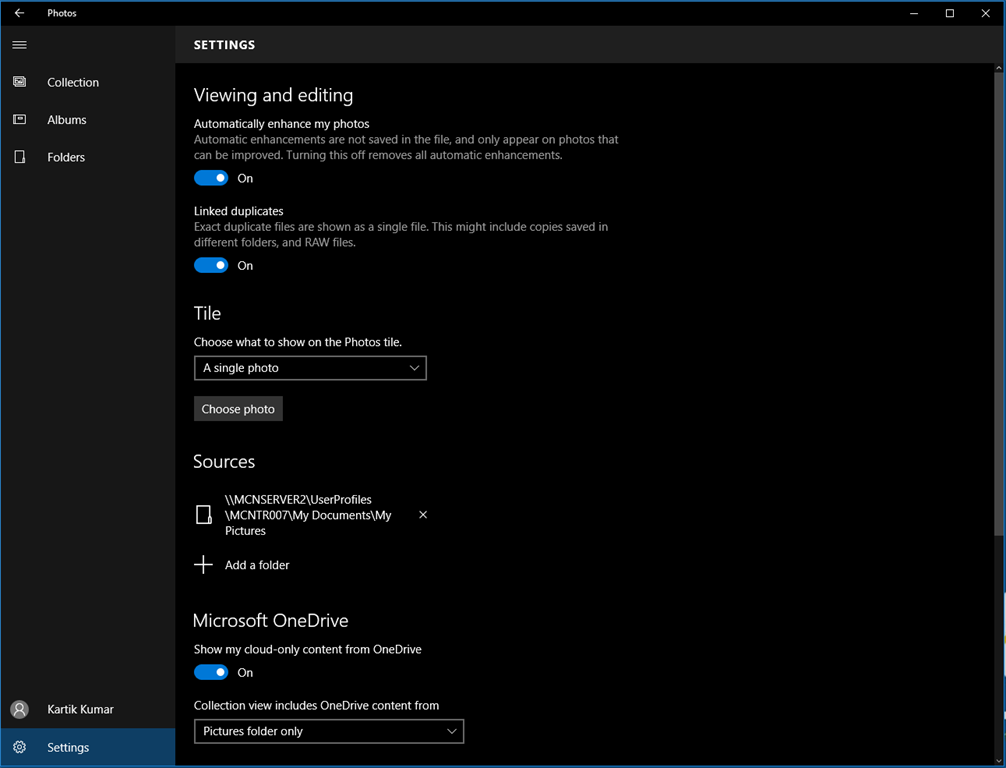This screenshot has width=1006, height=768.
Task: Toggle cloud-only OneDrive content switch
Action: 211,672
